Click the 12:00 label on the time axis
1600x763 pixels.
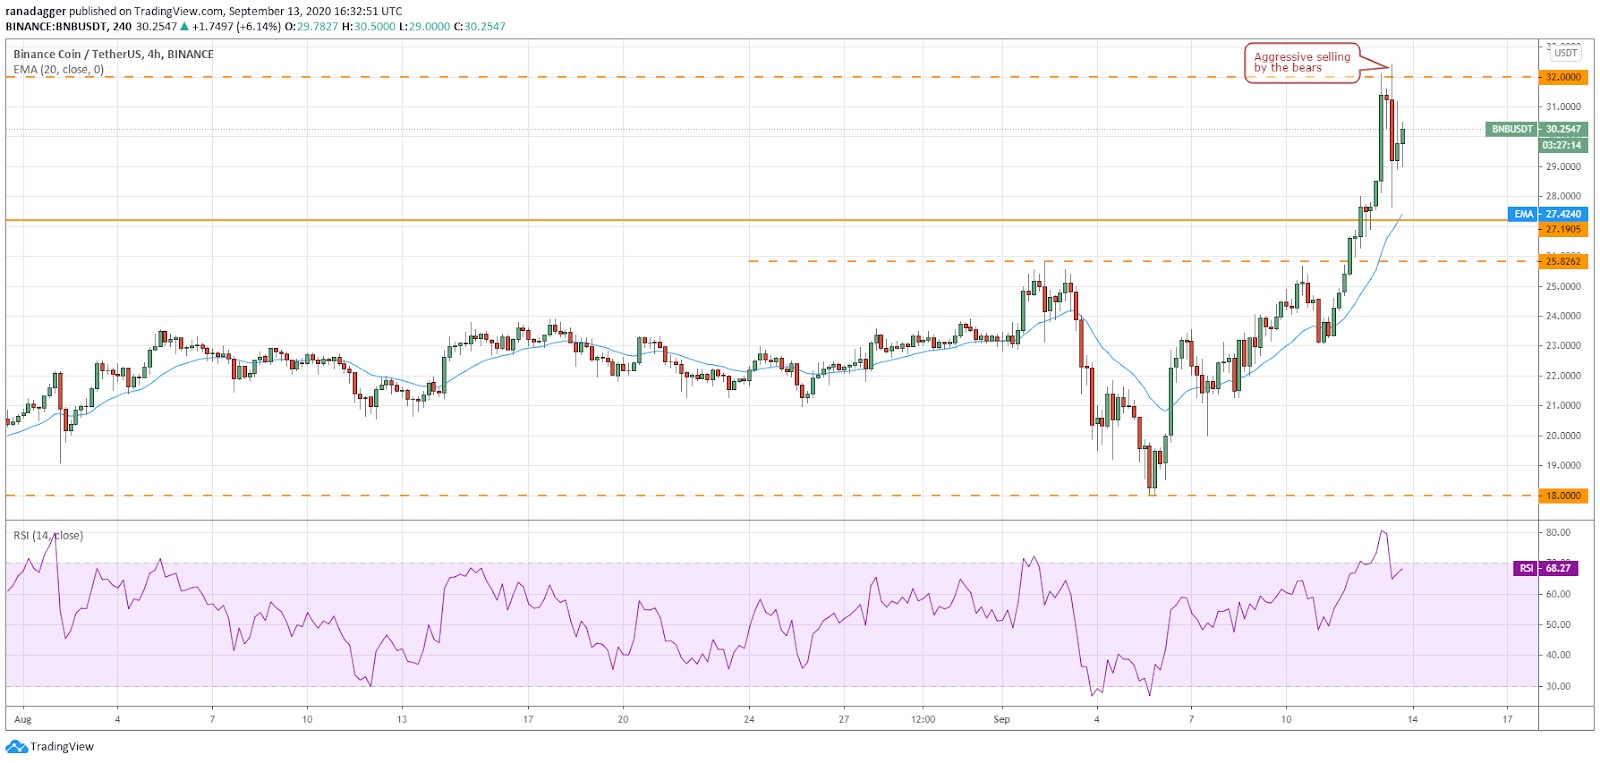pos(922,719)
